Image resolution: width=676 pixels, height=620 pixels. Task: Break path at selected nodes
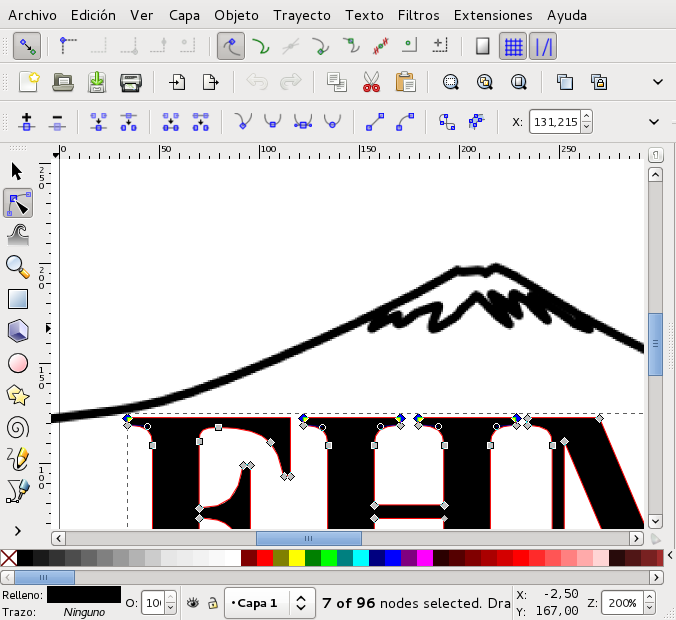point(128,122)
